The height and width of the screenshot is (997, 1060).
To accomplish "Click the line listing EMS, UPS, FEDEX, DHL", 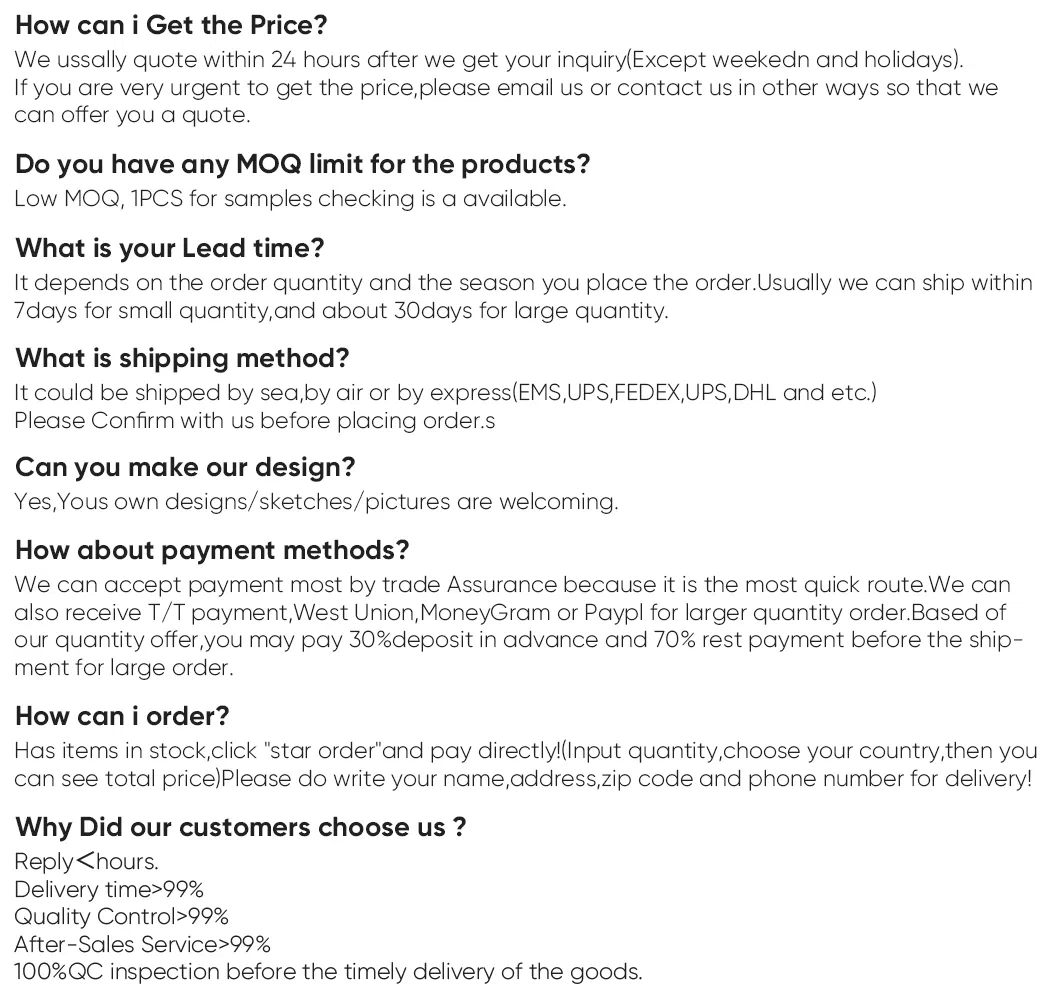I will click(x=445, y=392).
